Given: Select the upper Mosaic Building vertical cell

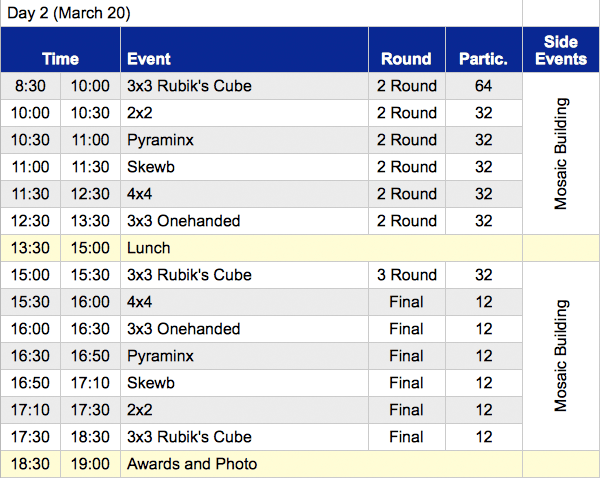Looking at the screenshot, I should coord(561,153).
